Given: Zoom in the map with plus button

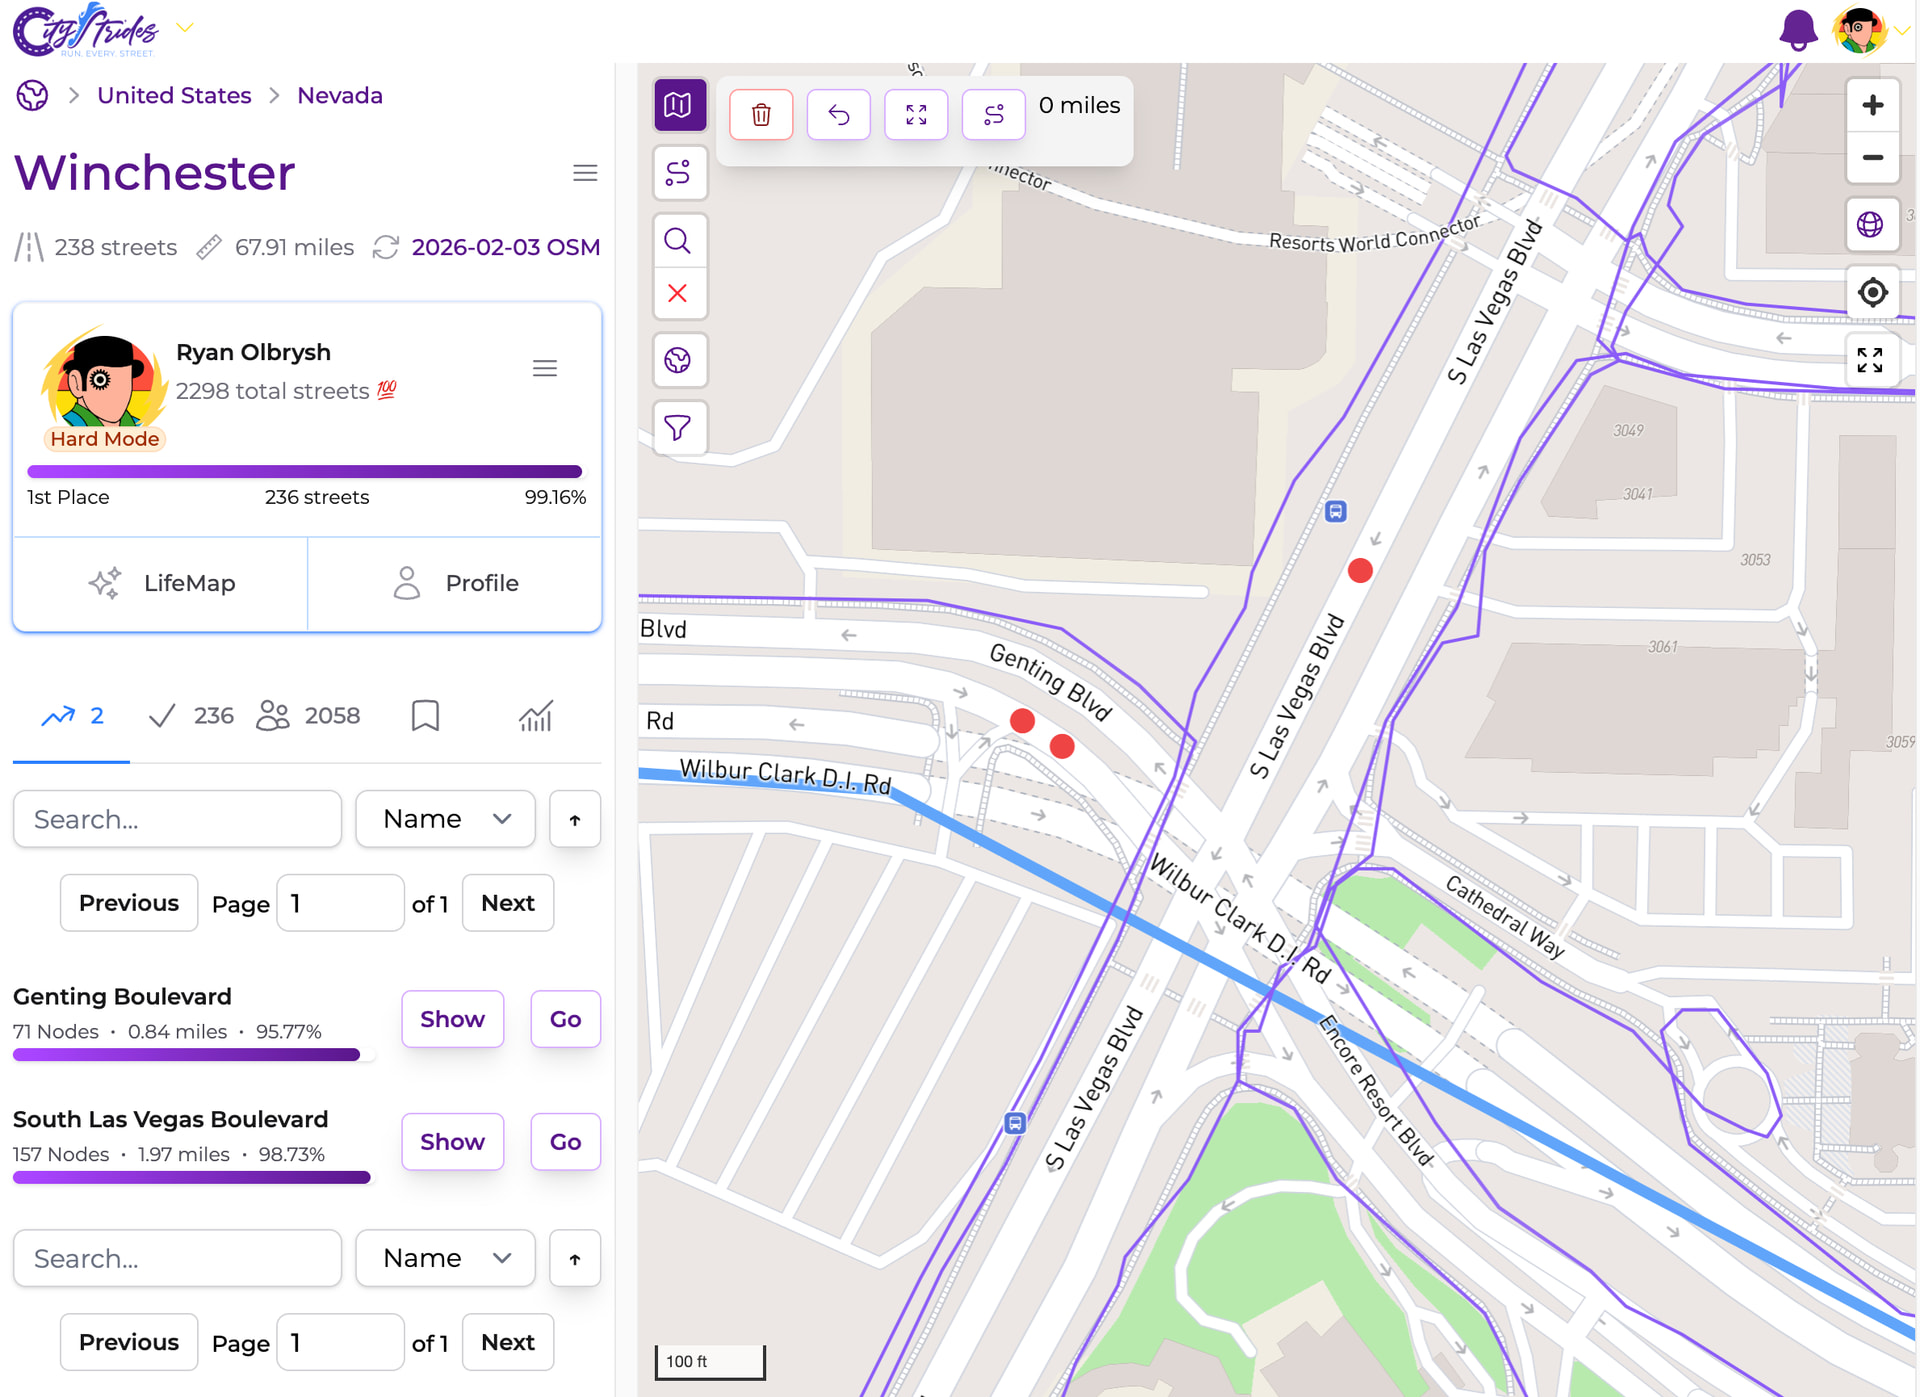Looking at the screenshot, I should coord(1872,105).
